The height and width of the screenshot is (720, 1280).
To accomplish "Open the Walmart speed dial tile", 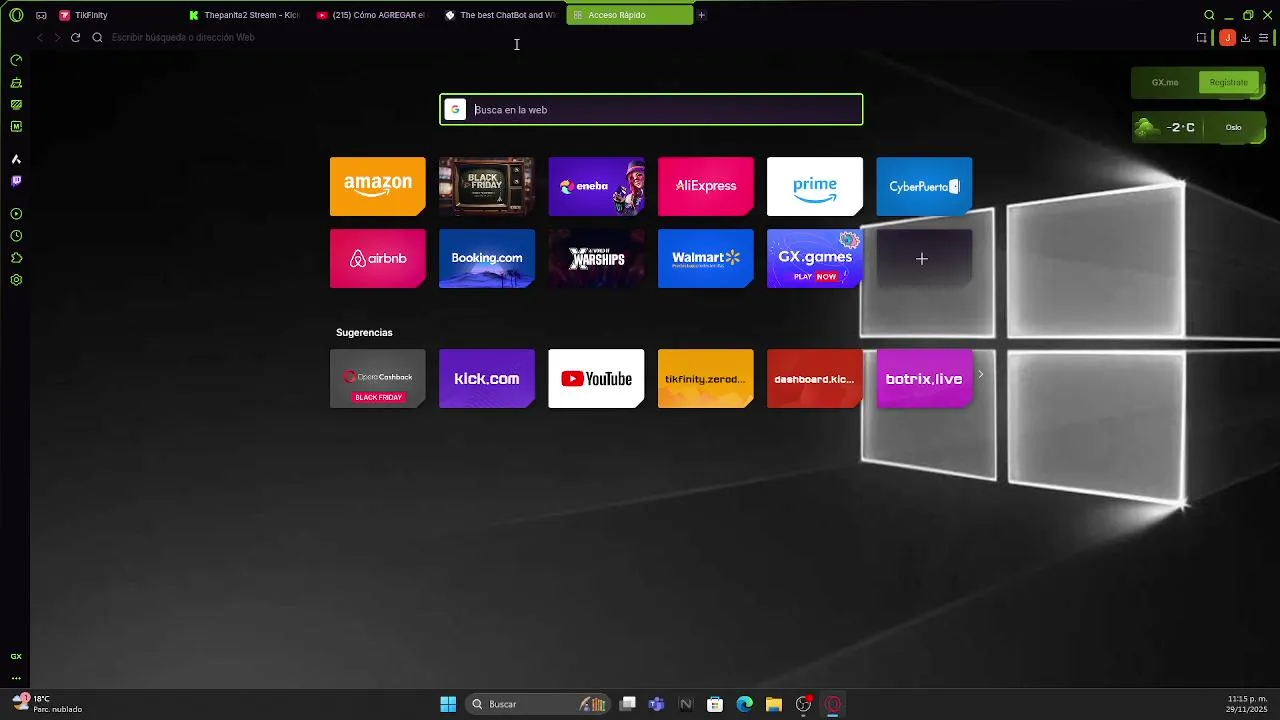I will coord(705,258).
